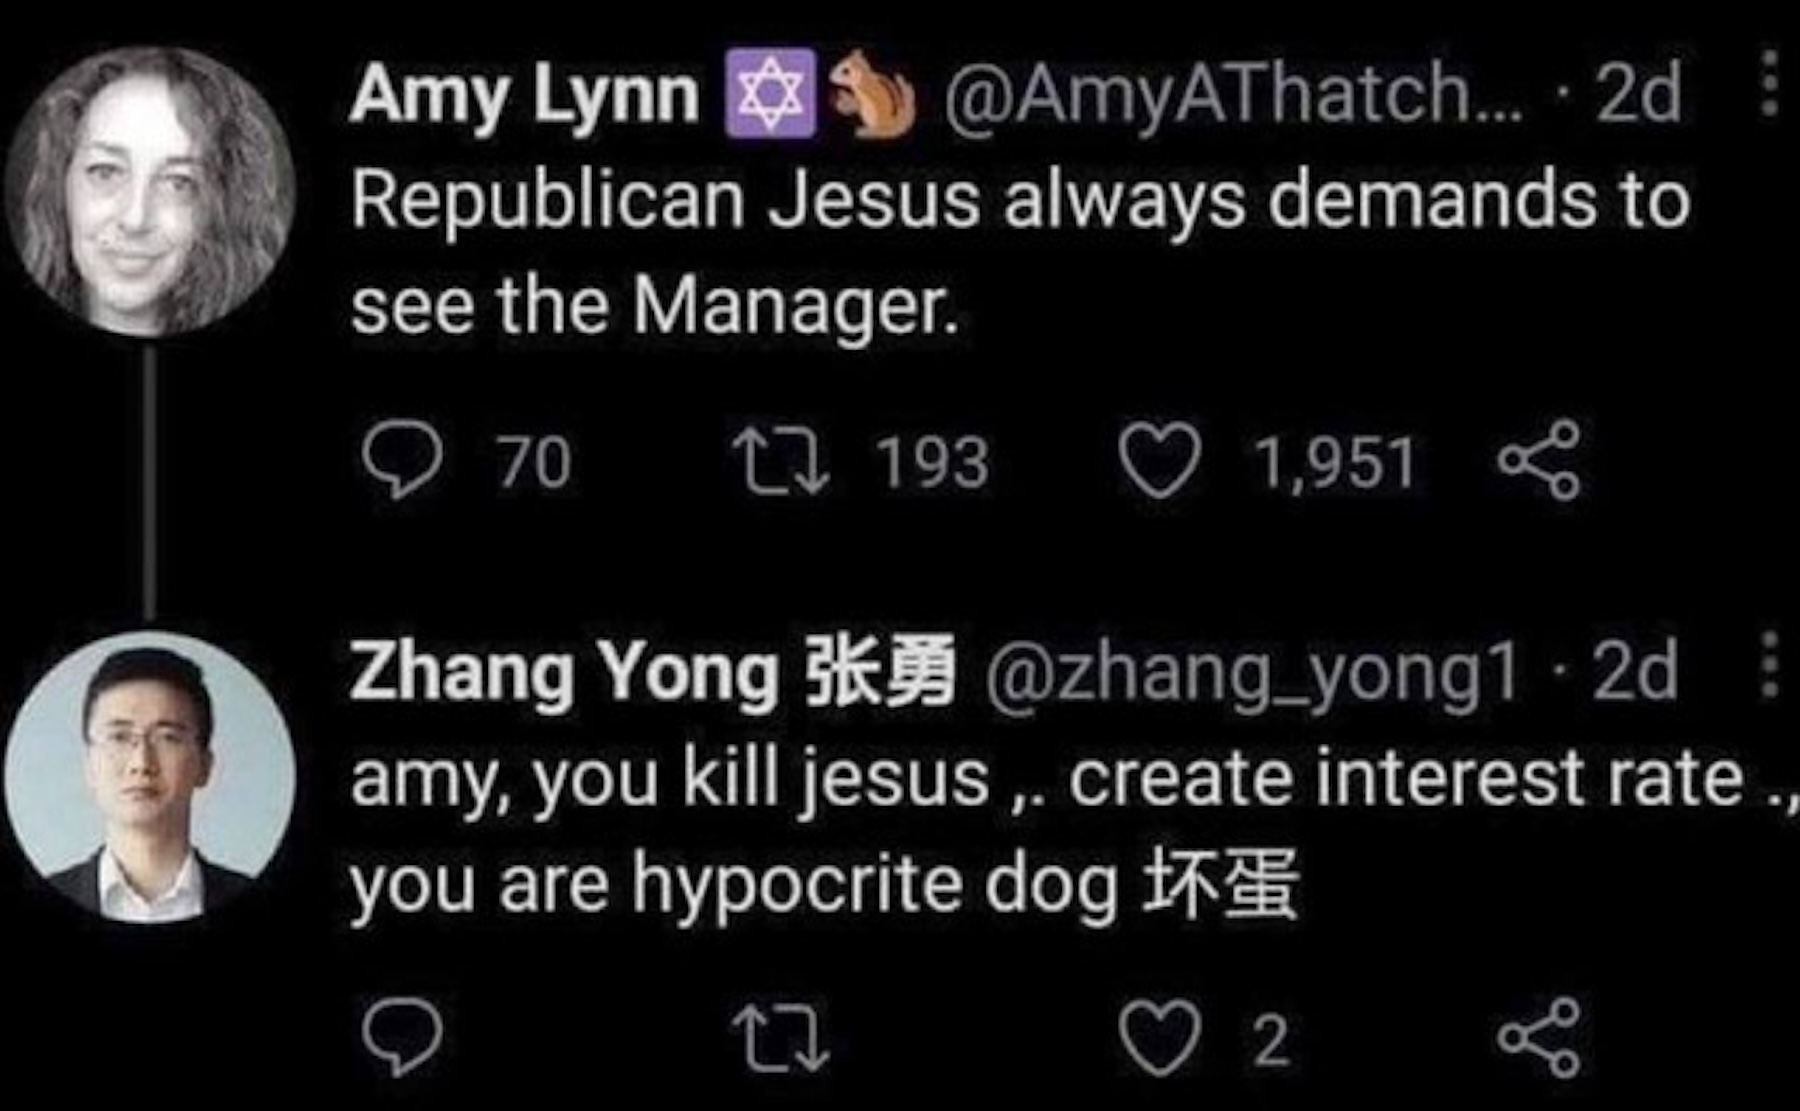The height and width of the screenshot is (1111, 1800).
Task: Click the 2d timestamp on Amy's tweet
Action: (x=1639, y=95)
